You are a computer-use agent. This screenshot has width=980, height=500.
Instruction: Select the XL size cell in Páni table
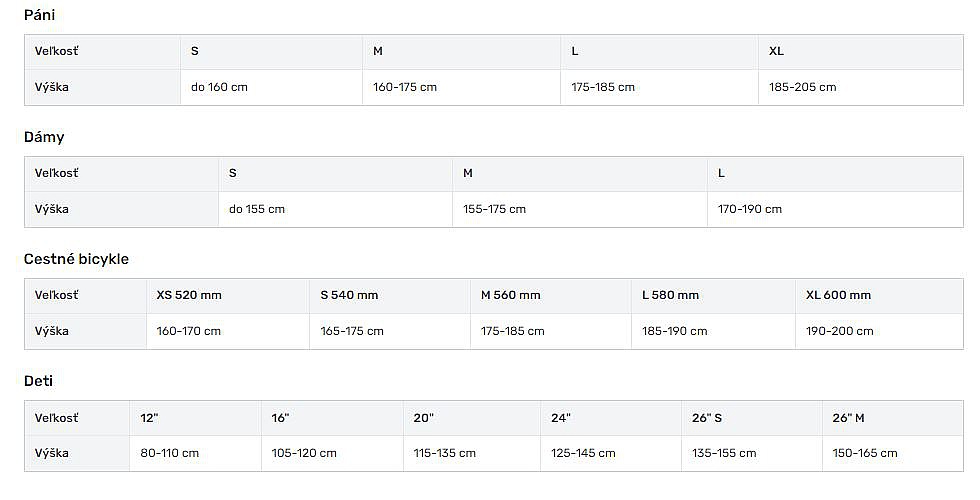861,52
